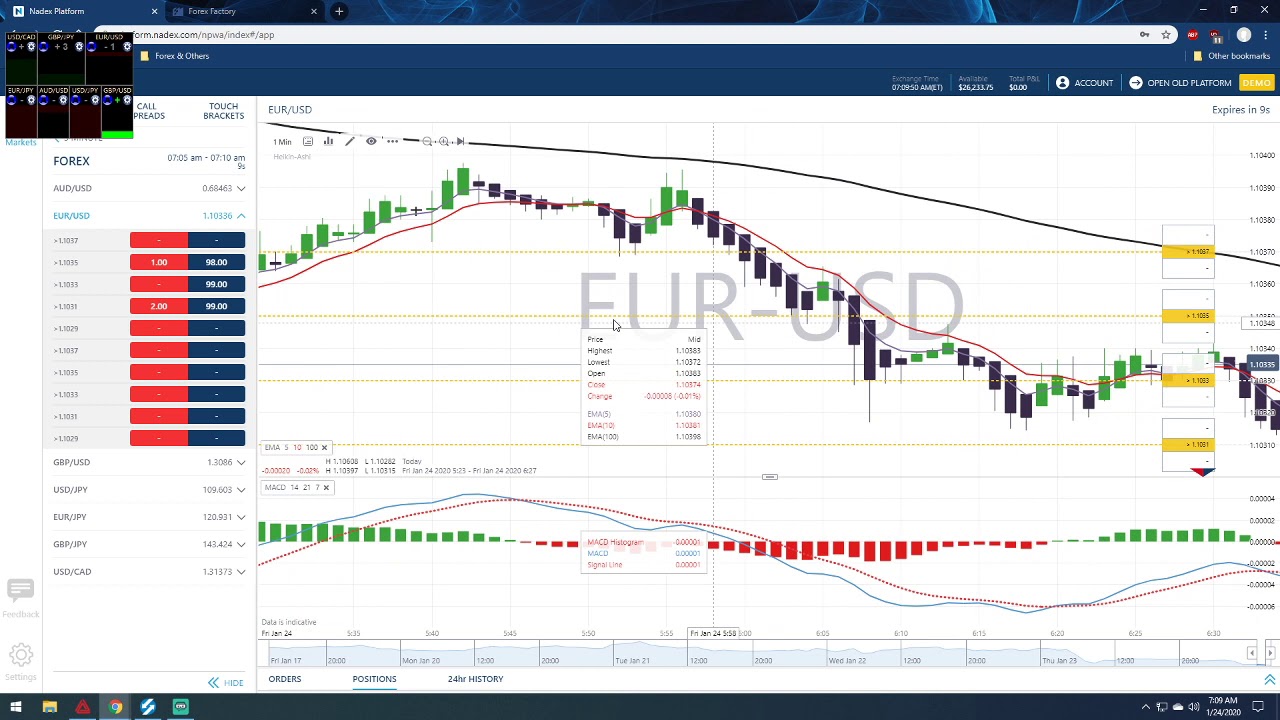Open the 24hr History tab
Viewport: 1280px width, 720px height.
click(475, 679)
